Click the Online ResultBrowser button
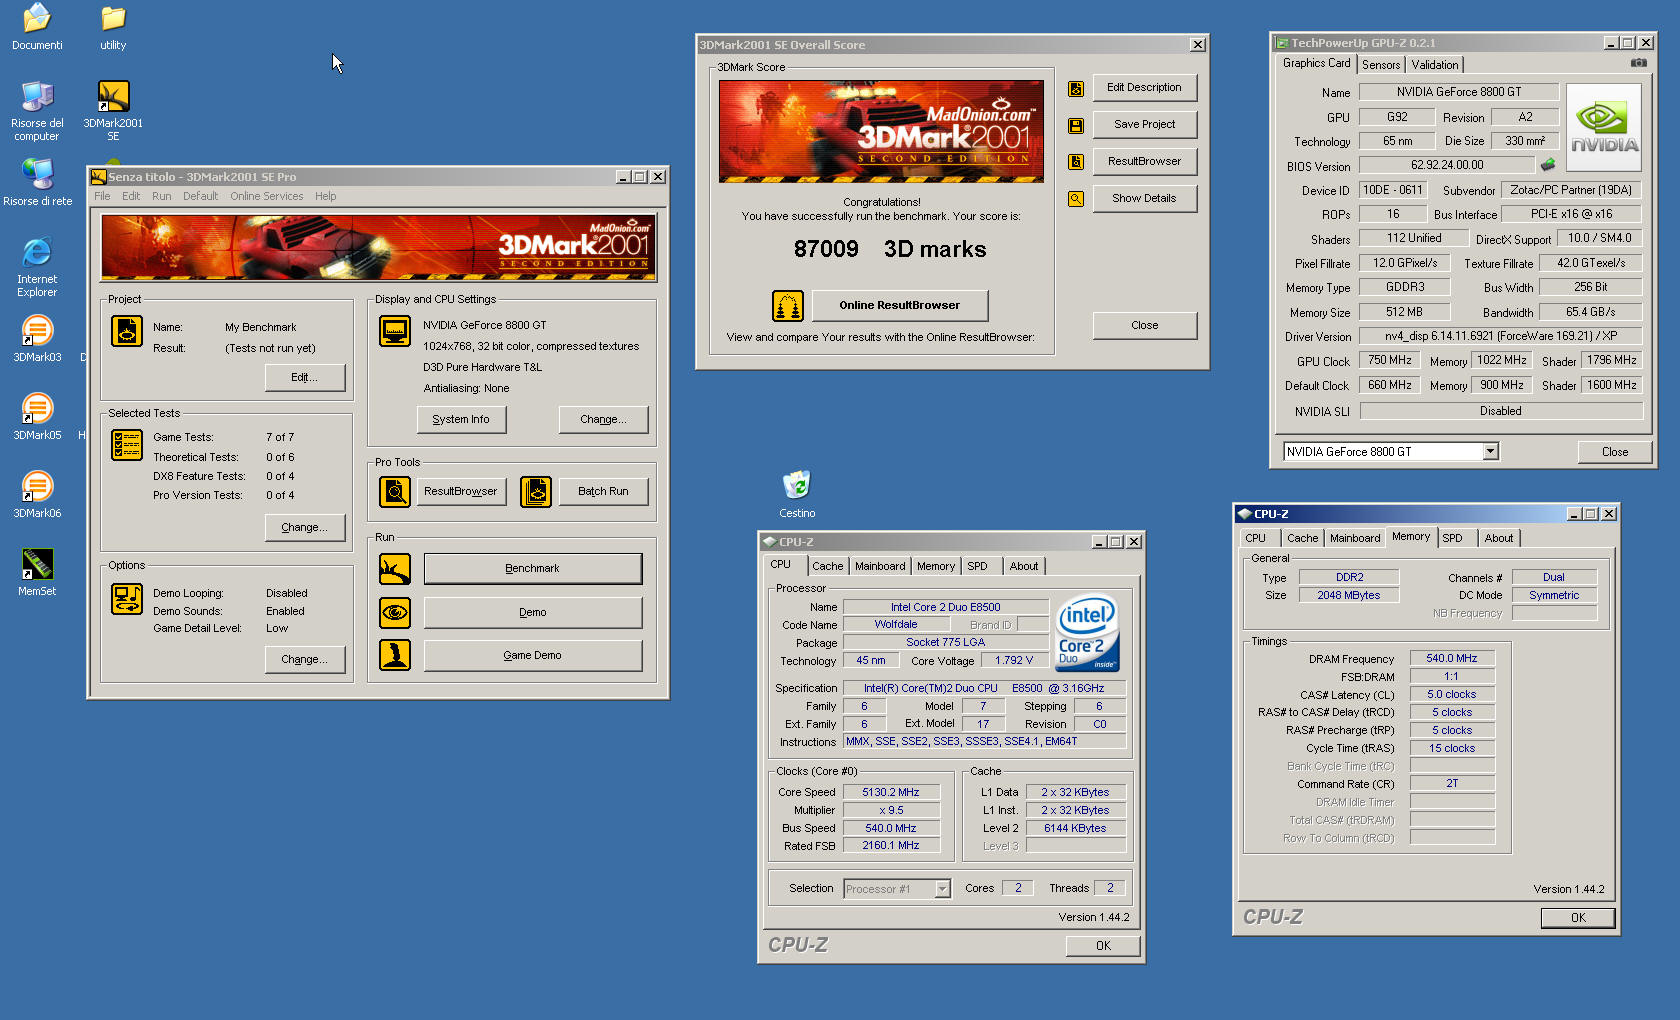Viewport: 1680px width, 1020px height. point(900,306)
